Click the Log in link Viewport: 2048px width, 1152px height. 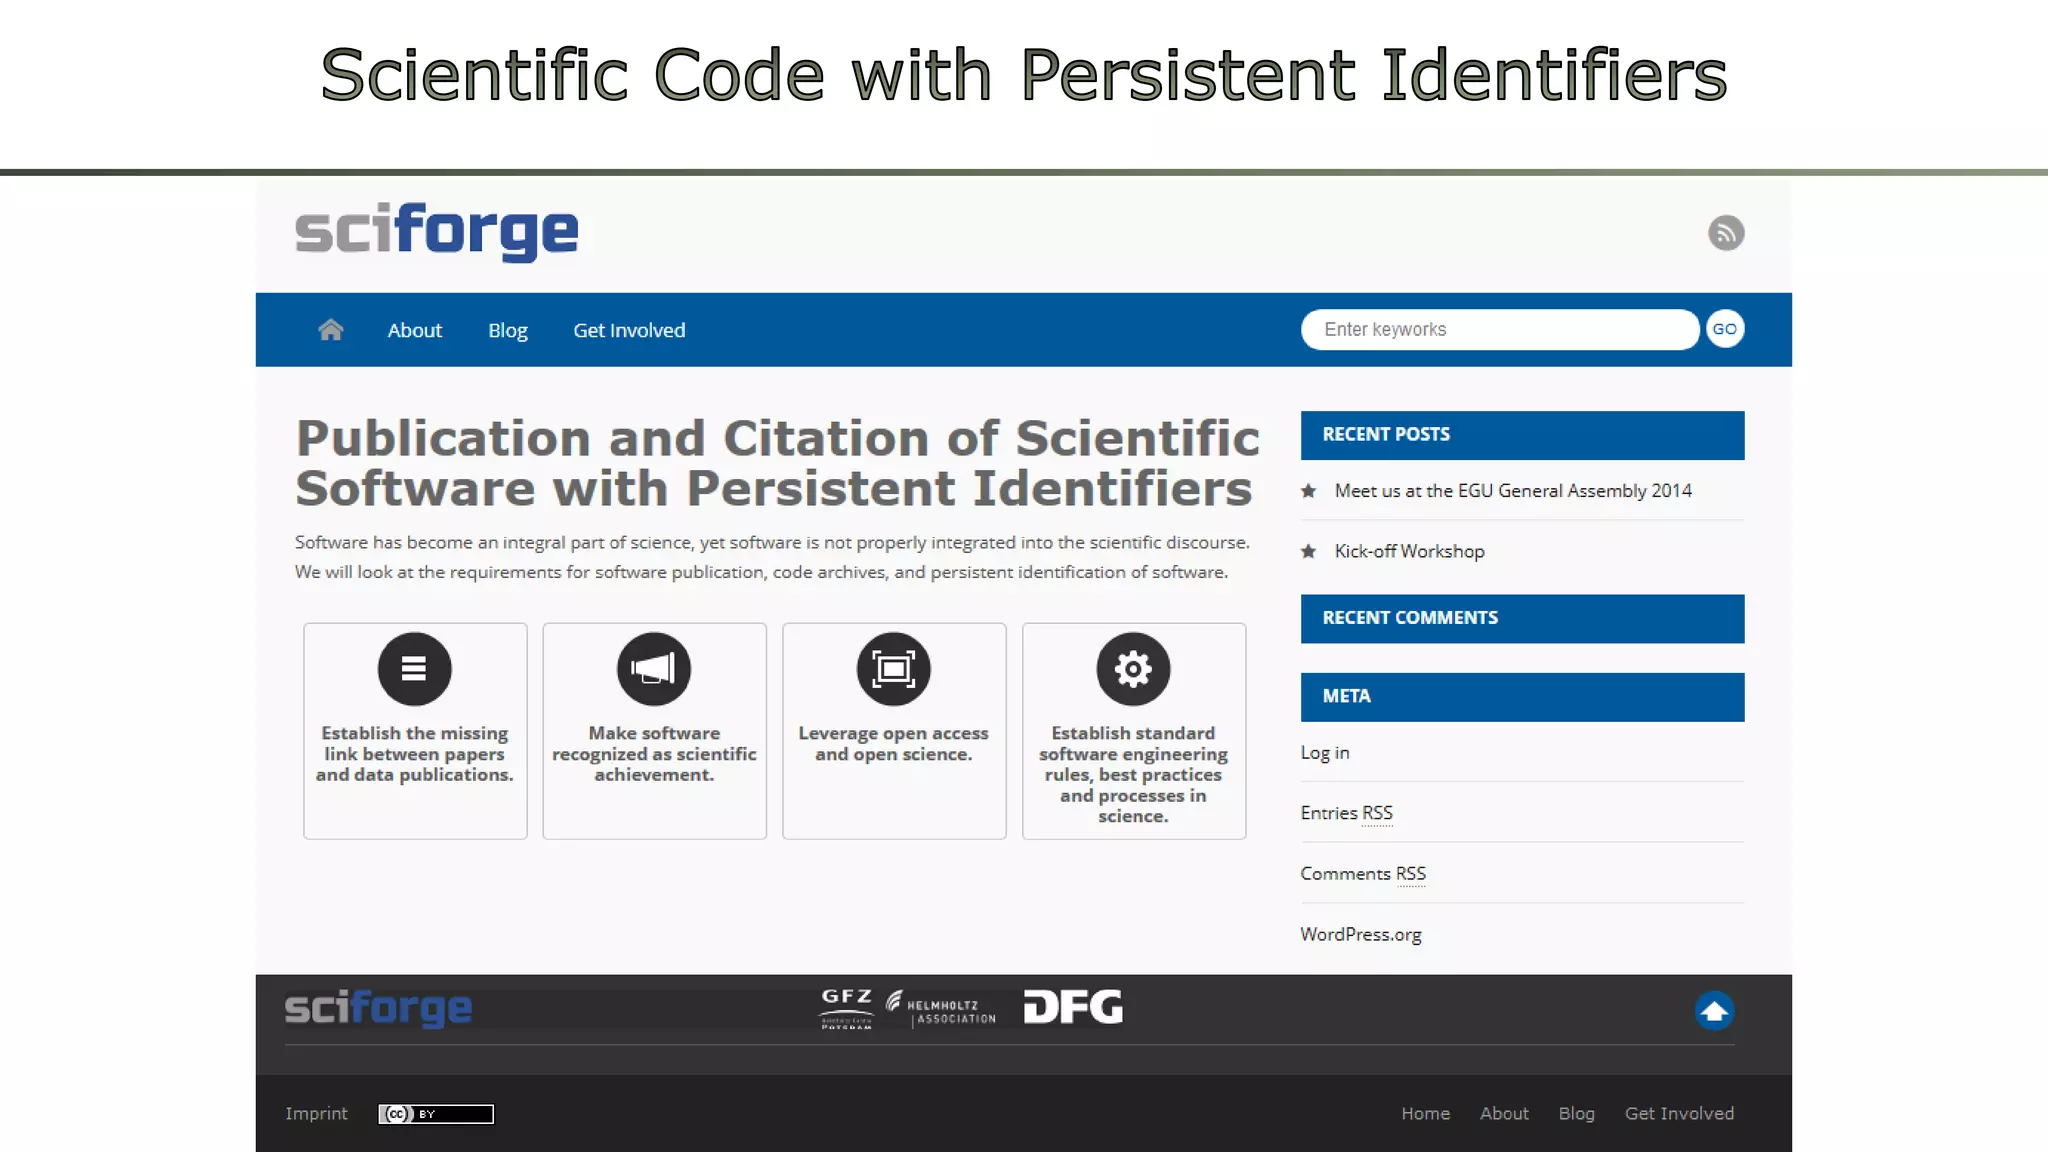point(1324,753)
